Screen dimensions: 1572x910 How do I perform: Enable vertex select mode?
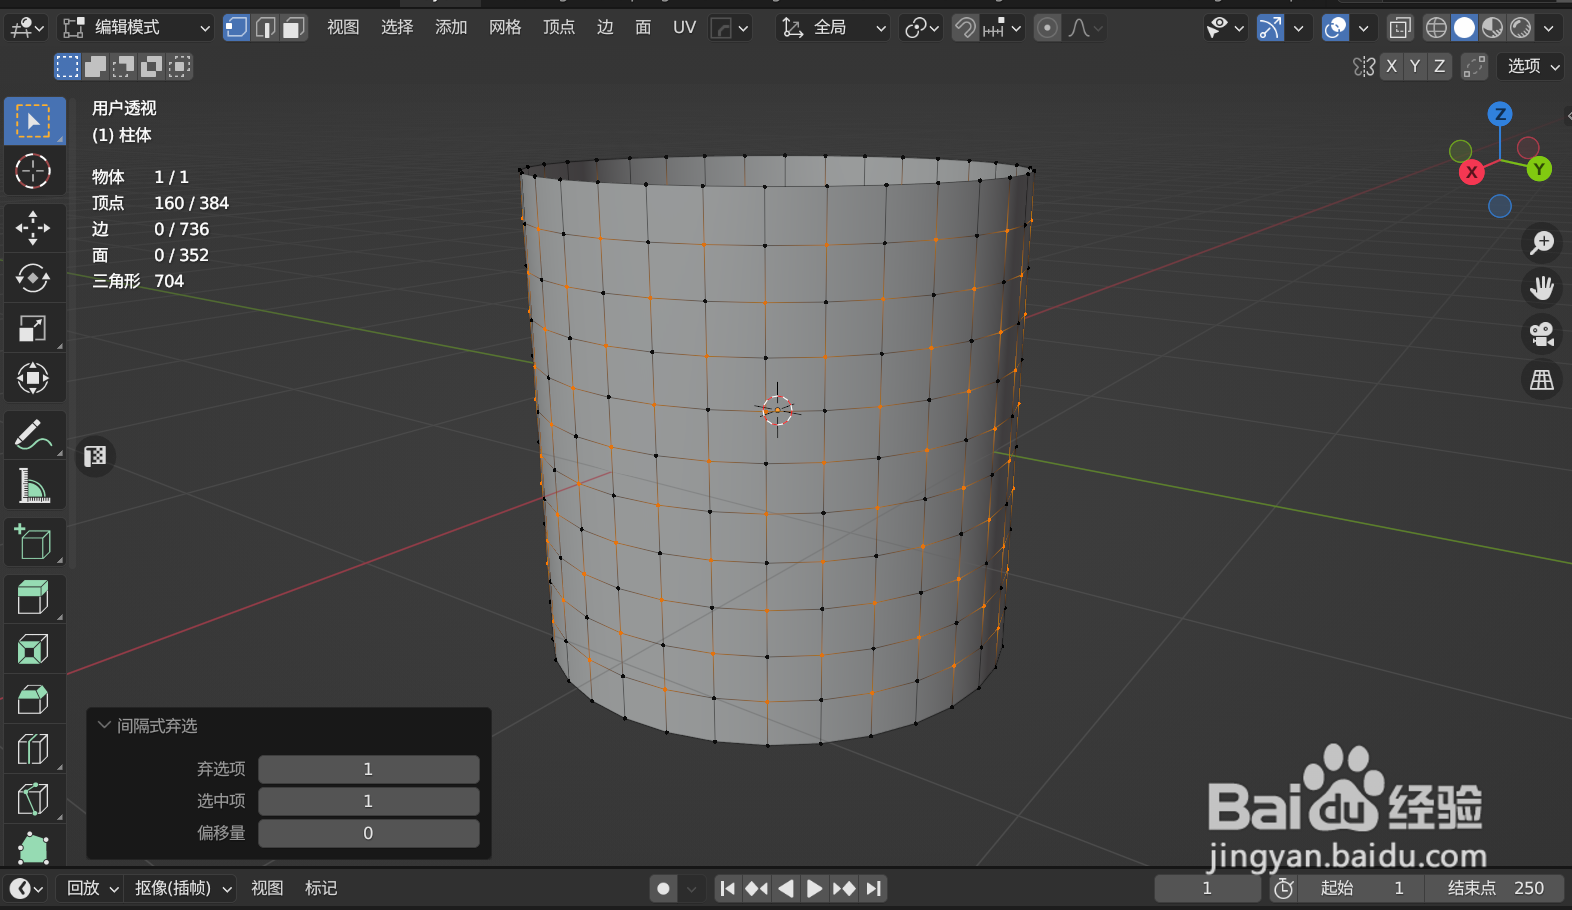tap(236, 27)
